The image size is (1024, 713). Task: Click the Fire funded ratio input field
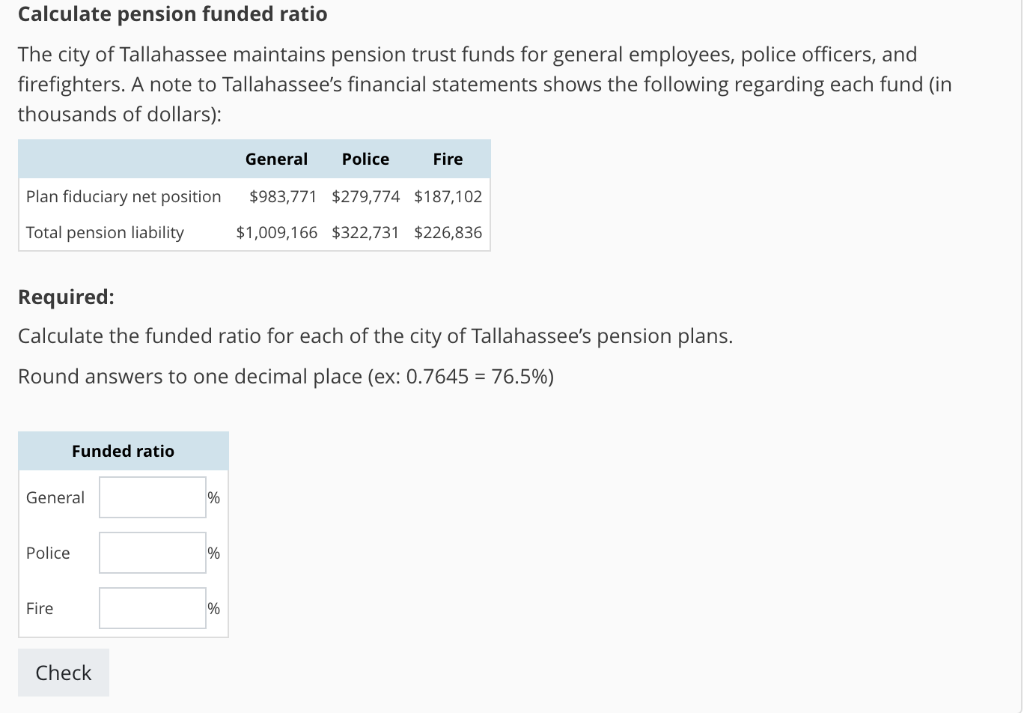point(151,607)
